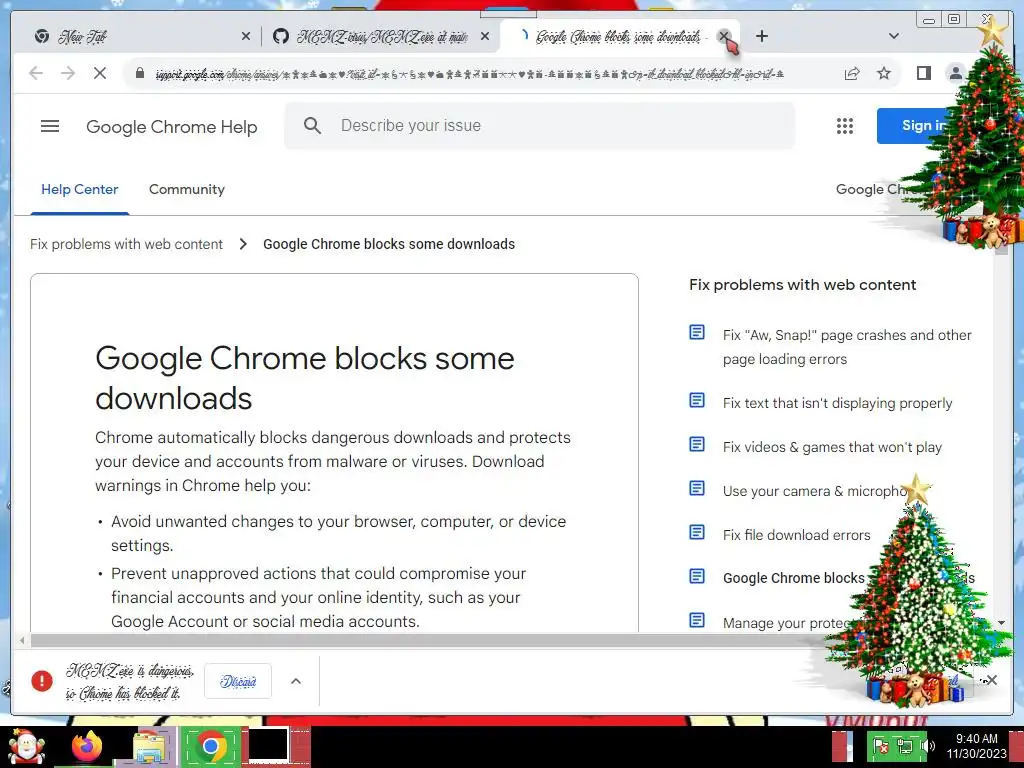The width and height of the screenshot is (1024, 768).
Task: Open the black window taskbar item
Action: pyautogui.click(x=269, y=746)
